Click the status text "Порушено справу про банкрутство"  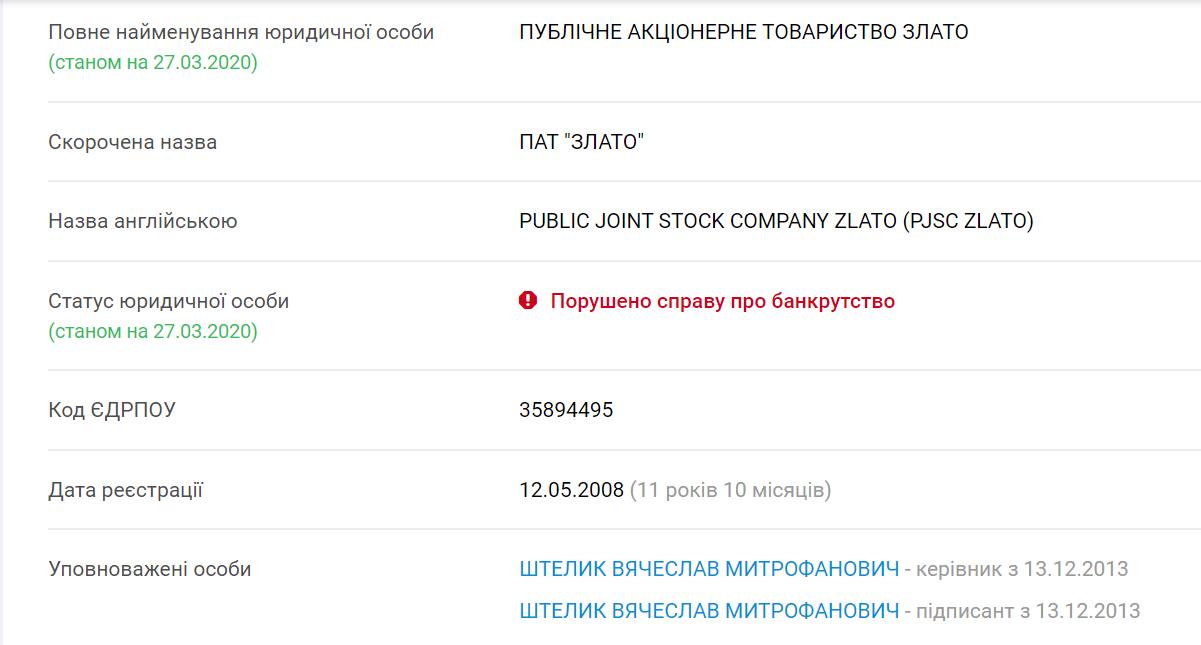pyautogui.click(x=722, y=301)
